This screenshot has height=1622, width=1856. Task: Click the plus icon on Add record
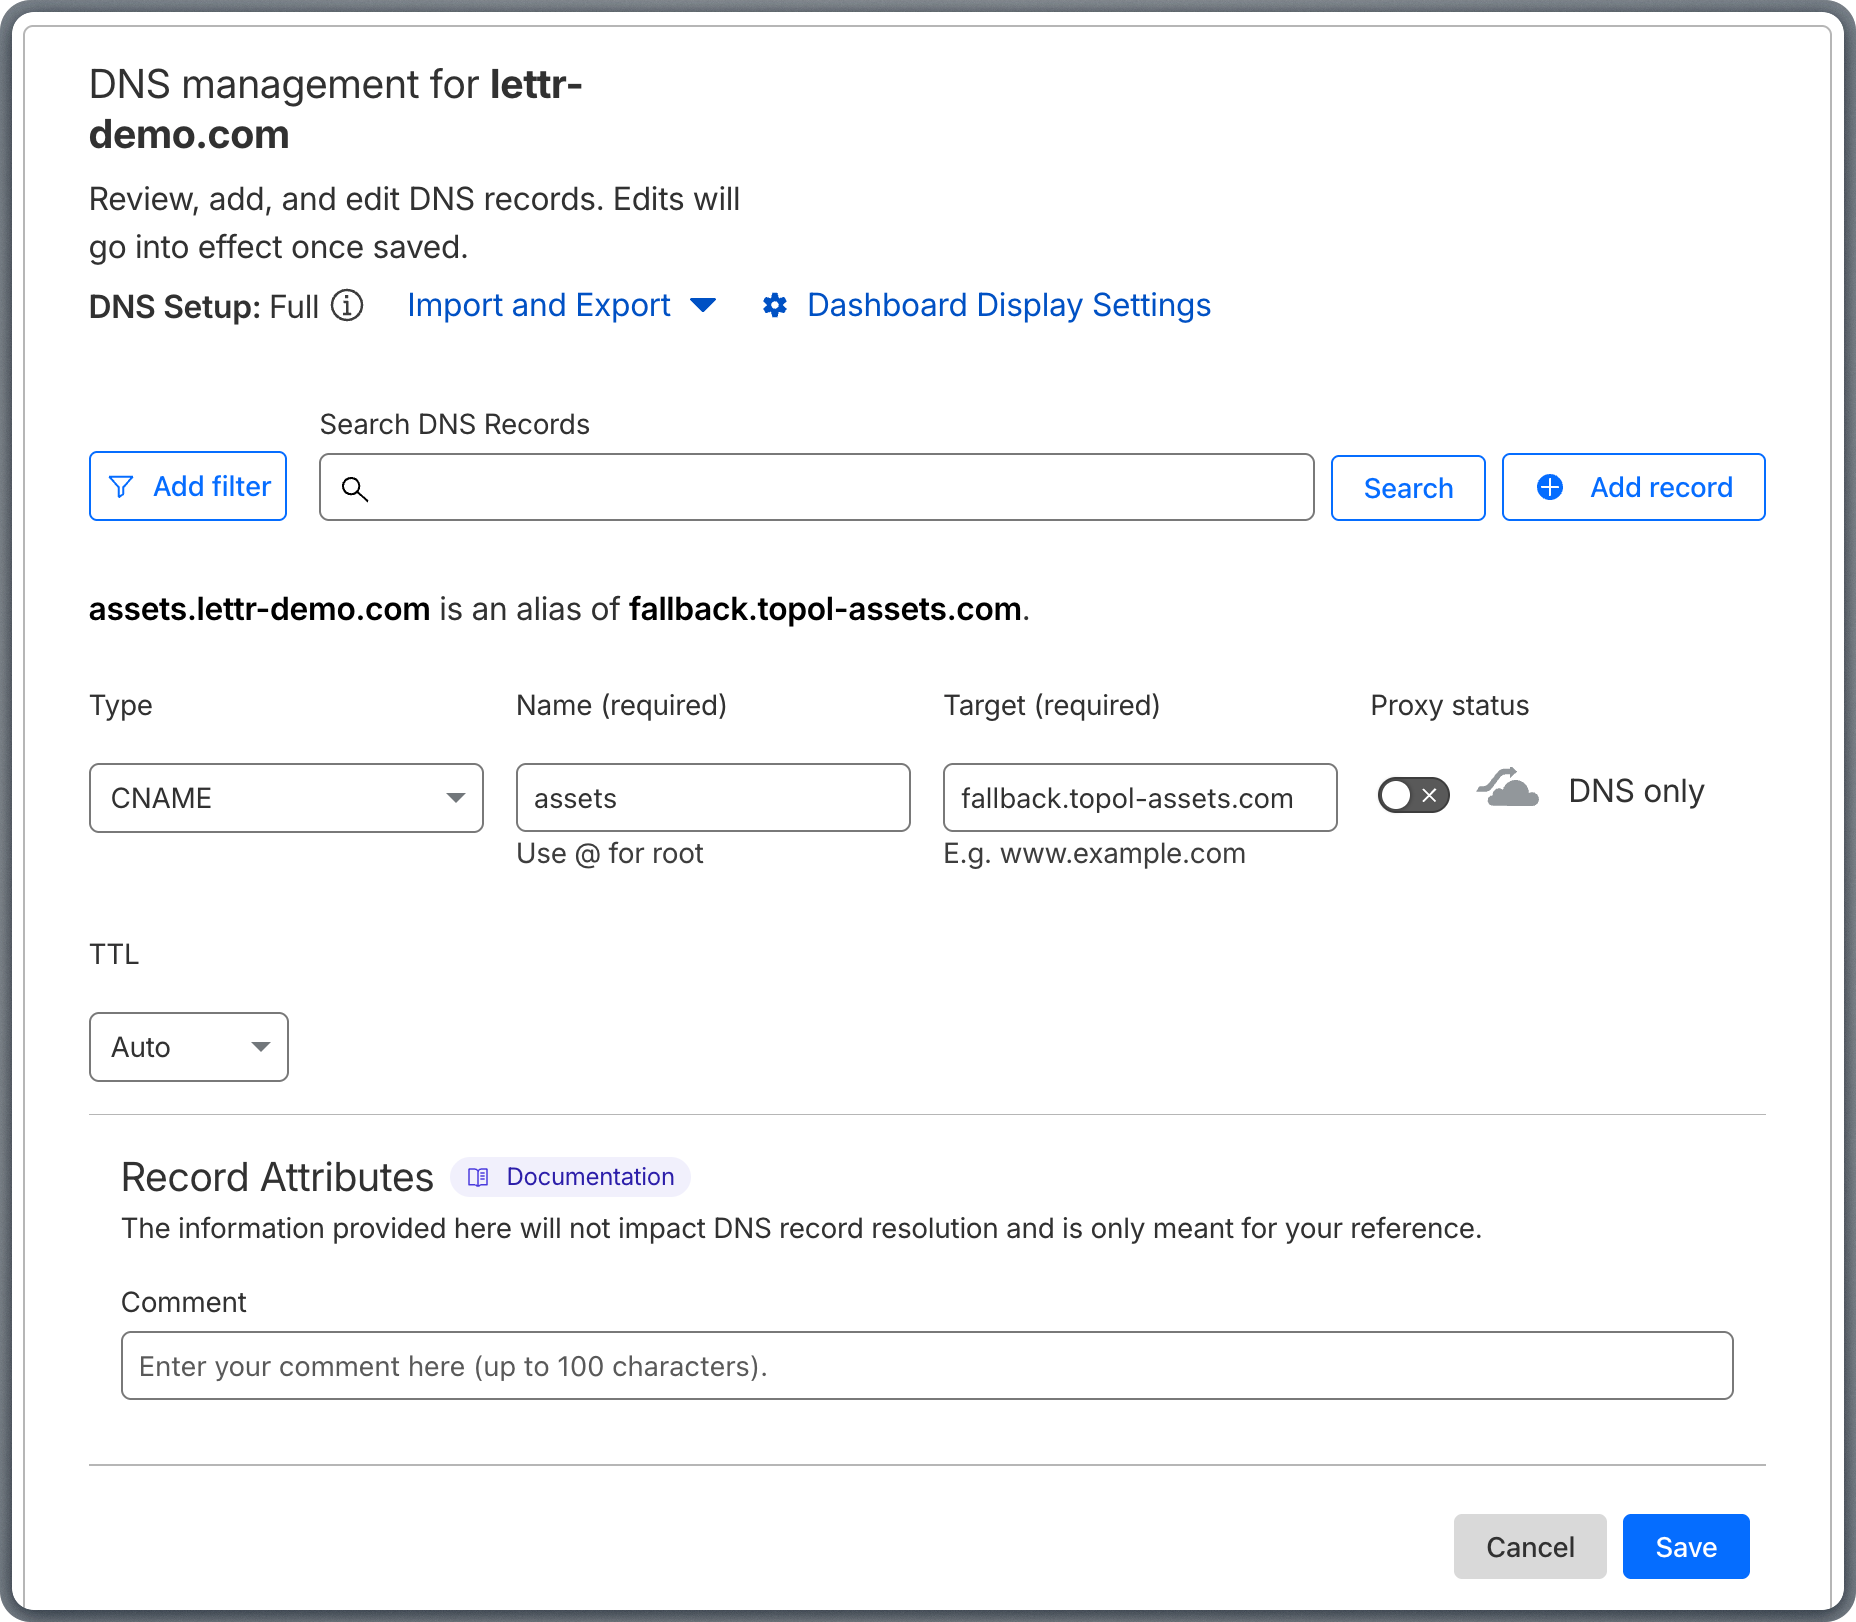[x=1549, y=487]
